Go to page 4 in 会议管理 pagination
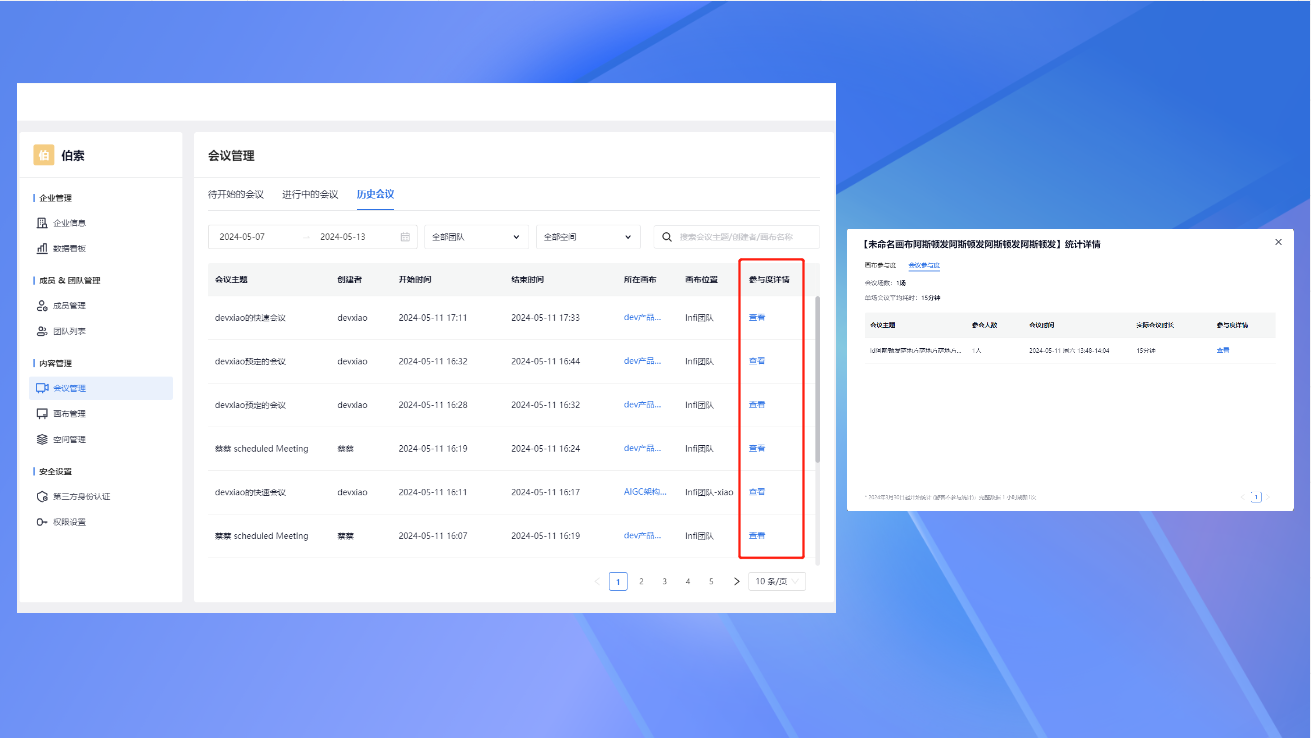 coord(687,581)
